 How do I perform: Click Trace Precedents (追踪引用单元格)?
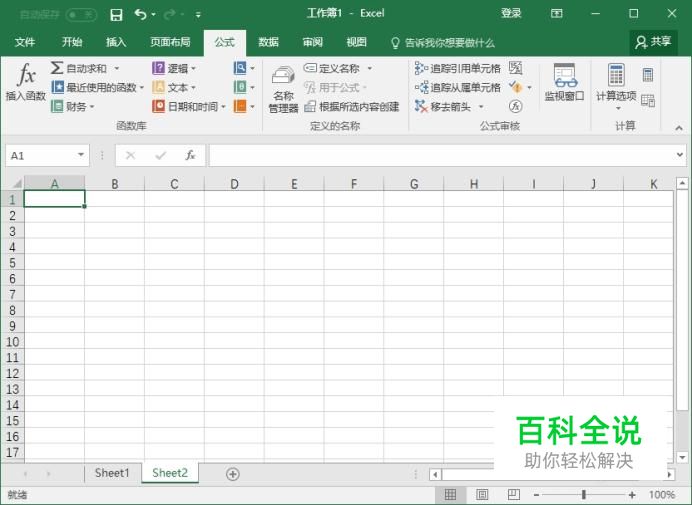(x=458, y=68)
